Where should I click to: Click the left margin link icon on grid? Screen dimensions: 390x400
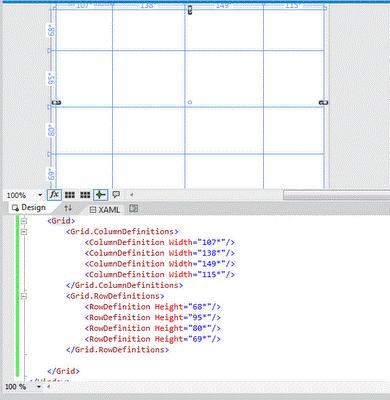click(57, 102)
